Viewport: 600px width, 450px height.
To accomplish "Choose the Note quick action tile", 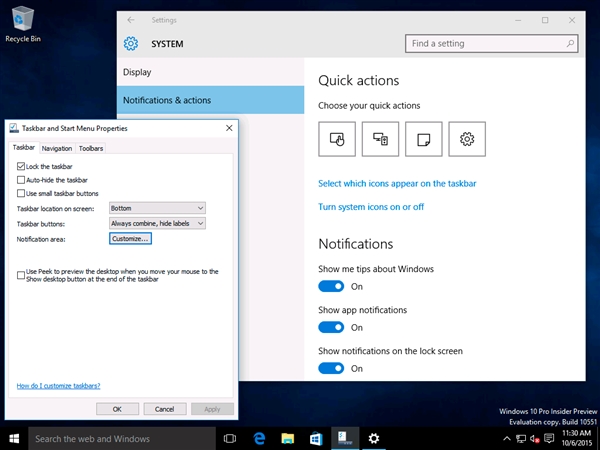I will tap(423, 139).
